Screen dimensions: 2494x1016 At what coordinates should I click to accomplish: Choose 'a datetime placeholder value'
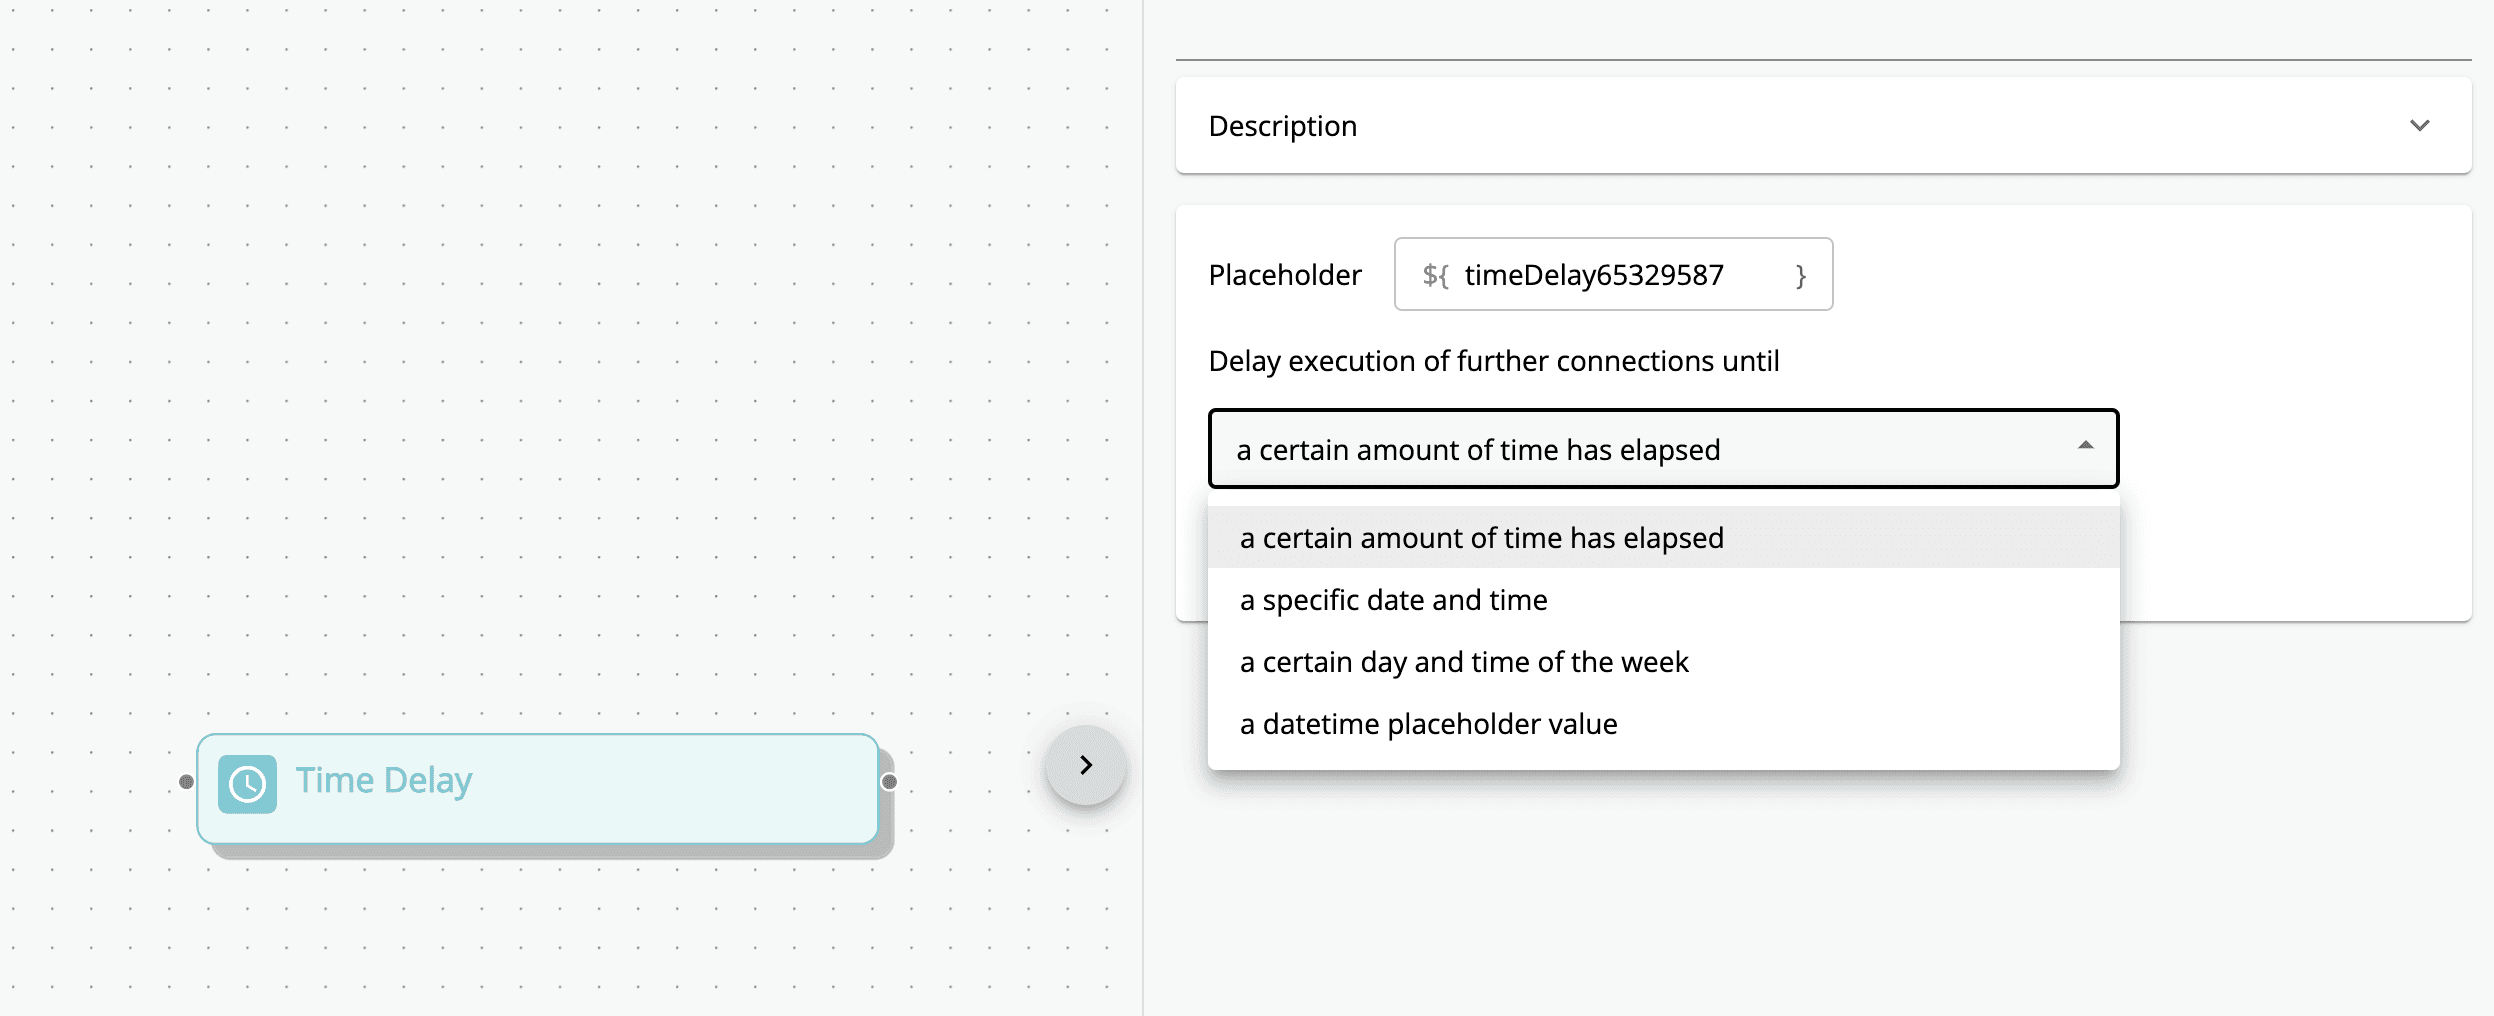[1428, 723]
